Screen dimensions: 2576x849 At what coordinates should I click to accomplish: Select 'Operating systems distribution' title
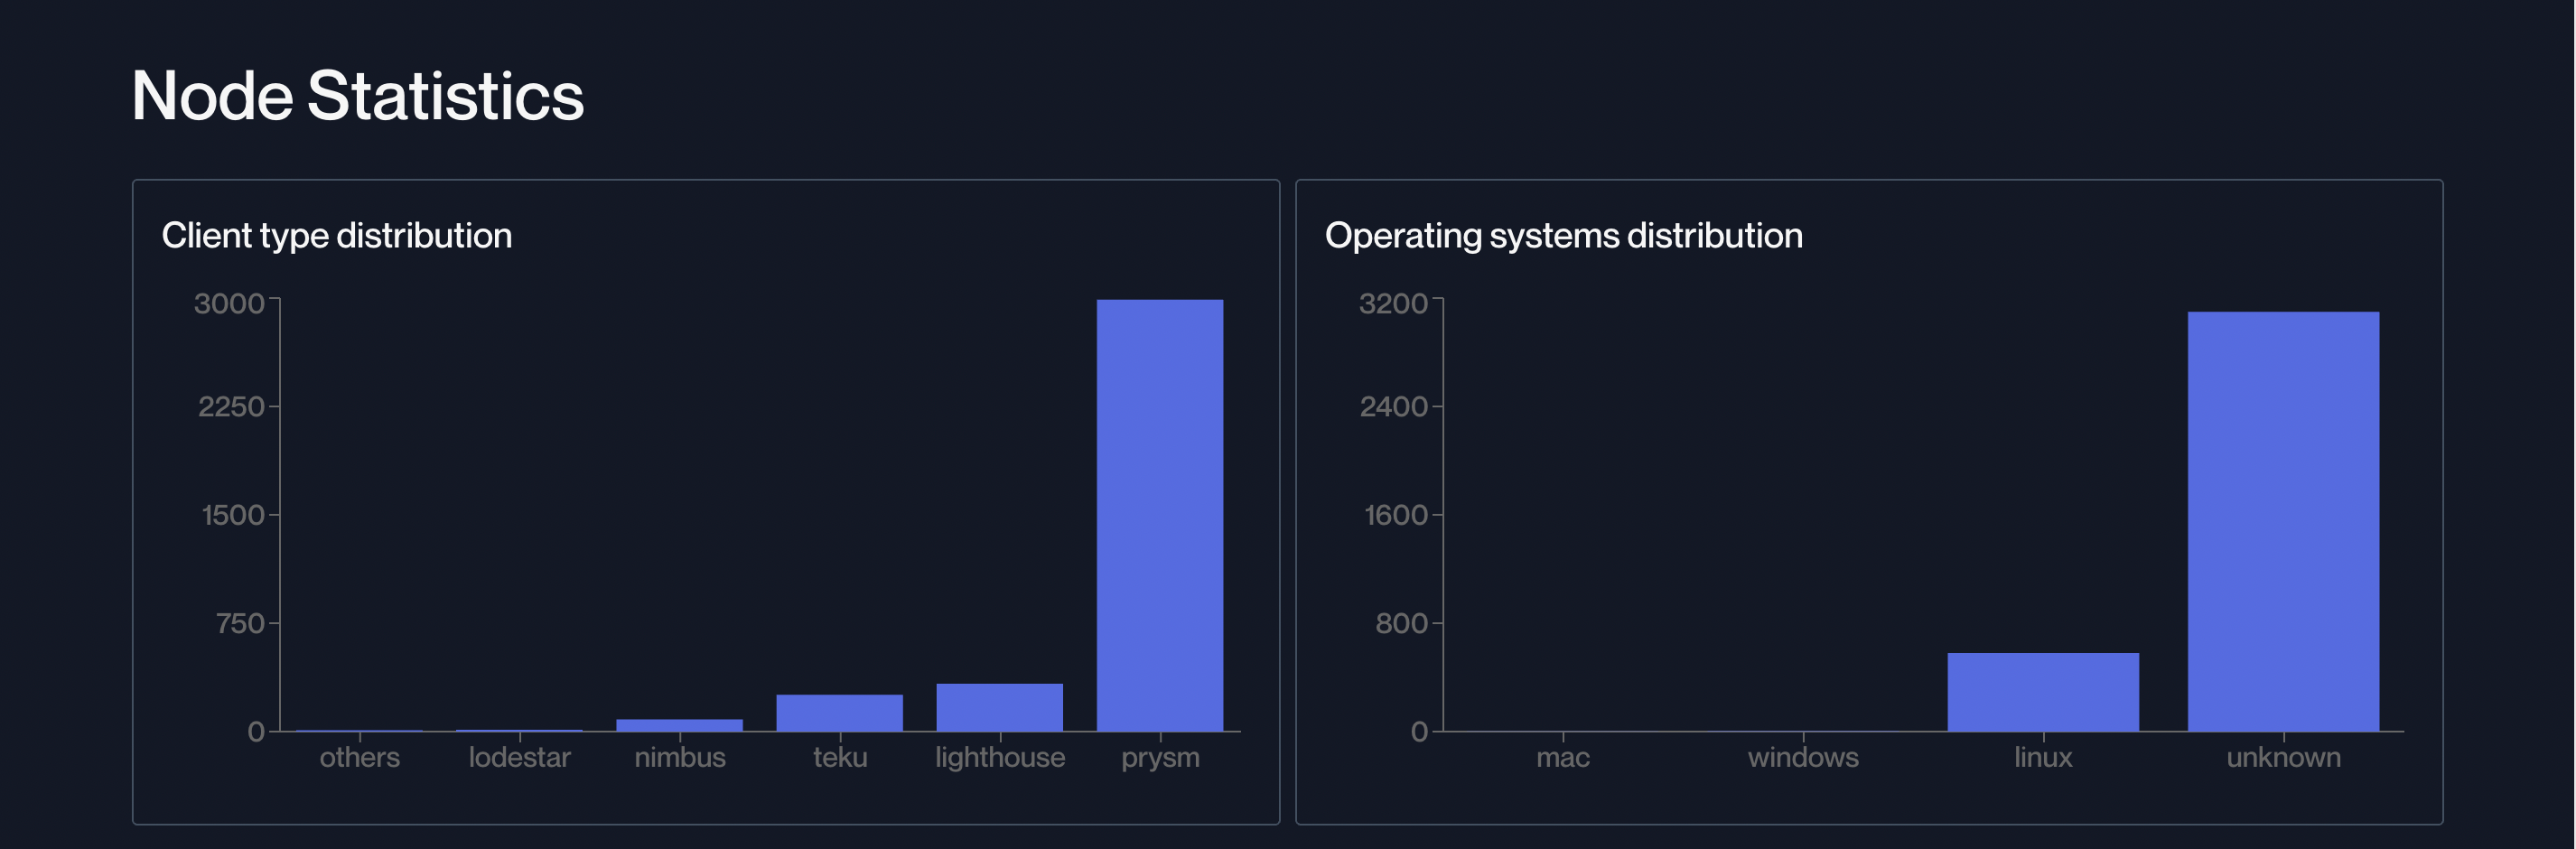(x=1563, y=235)
